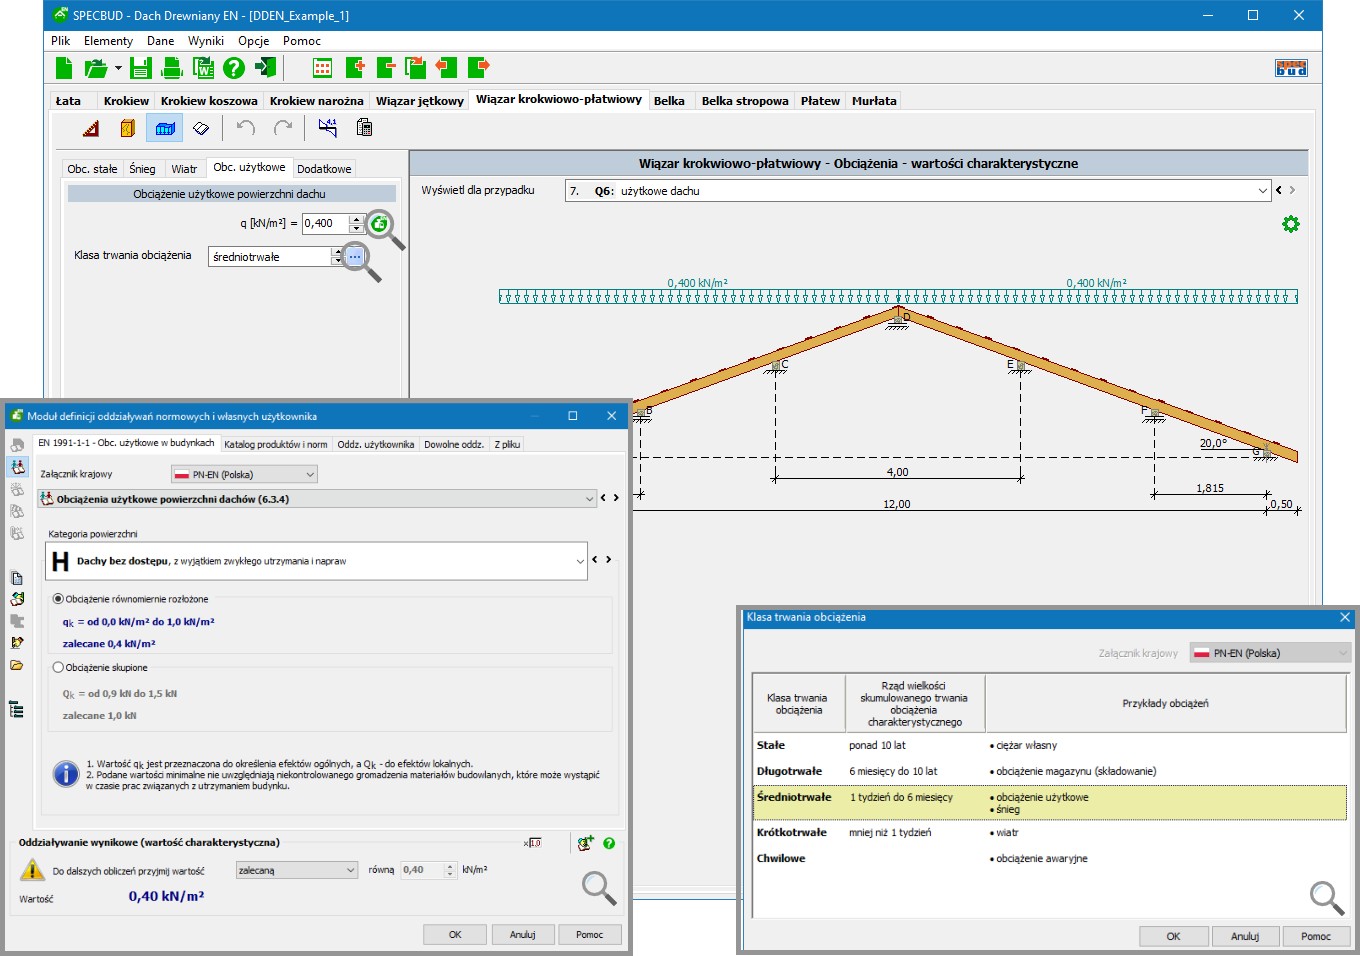1360x956 pixels.
Task: Switch to the 'Katalog produktów i norm' tab
Action: click(x=275, y=444)
